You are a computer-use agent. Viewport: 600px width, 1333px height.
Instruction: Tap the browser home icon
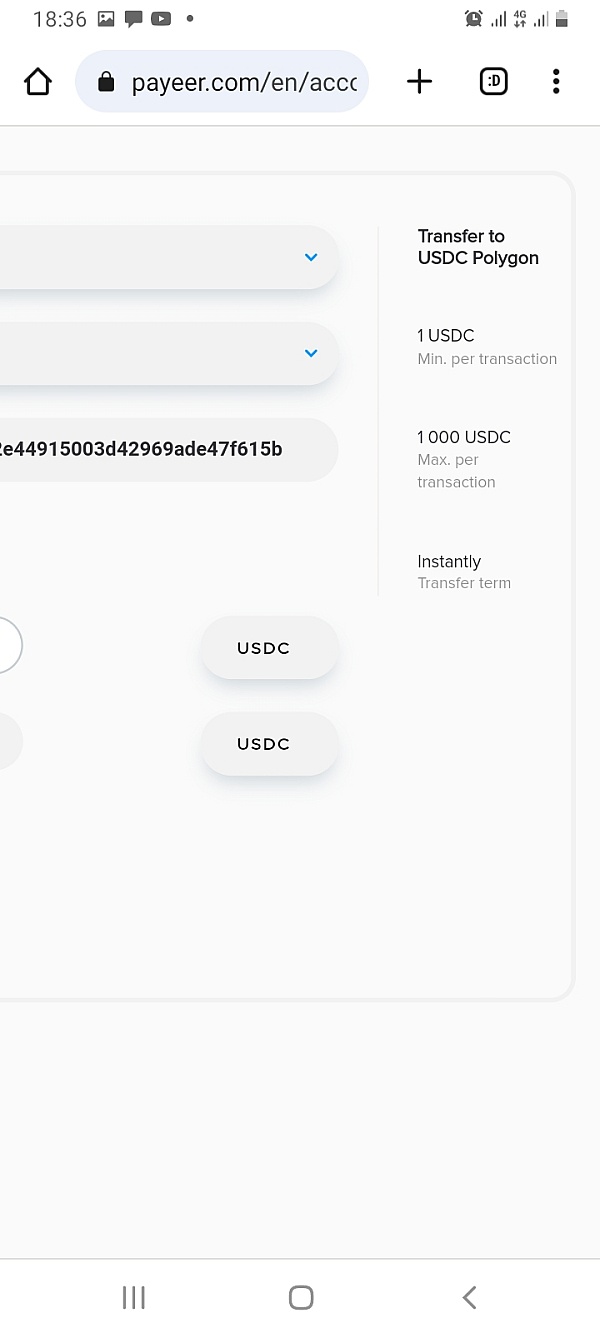coord(37,82)
